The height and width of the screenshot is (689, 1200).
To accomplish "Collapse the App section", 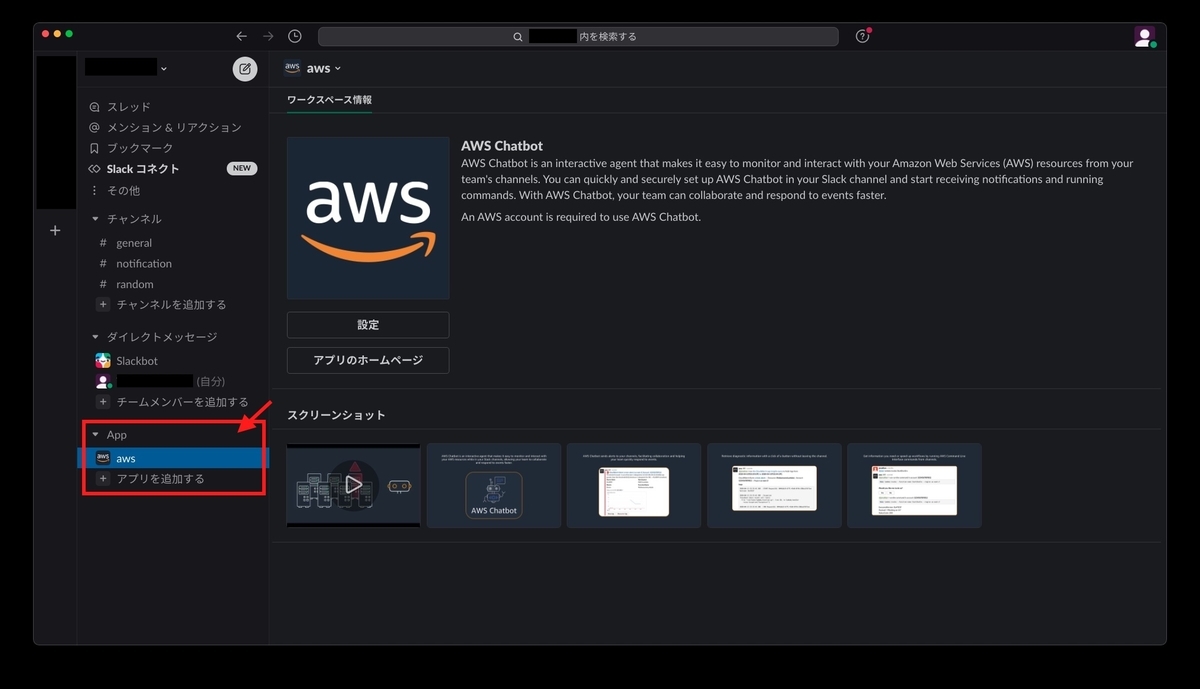I will coord(96,435).
